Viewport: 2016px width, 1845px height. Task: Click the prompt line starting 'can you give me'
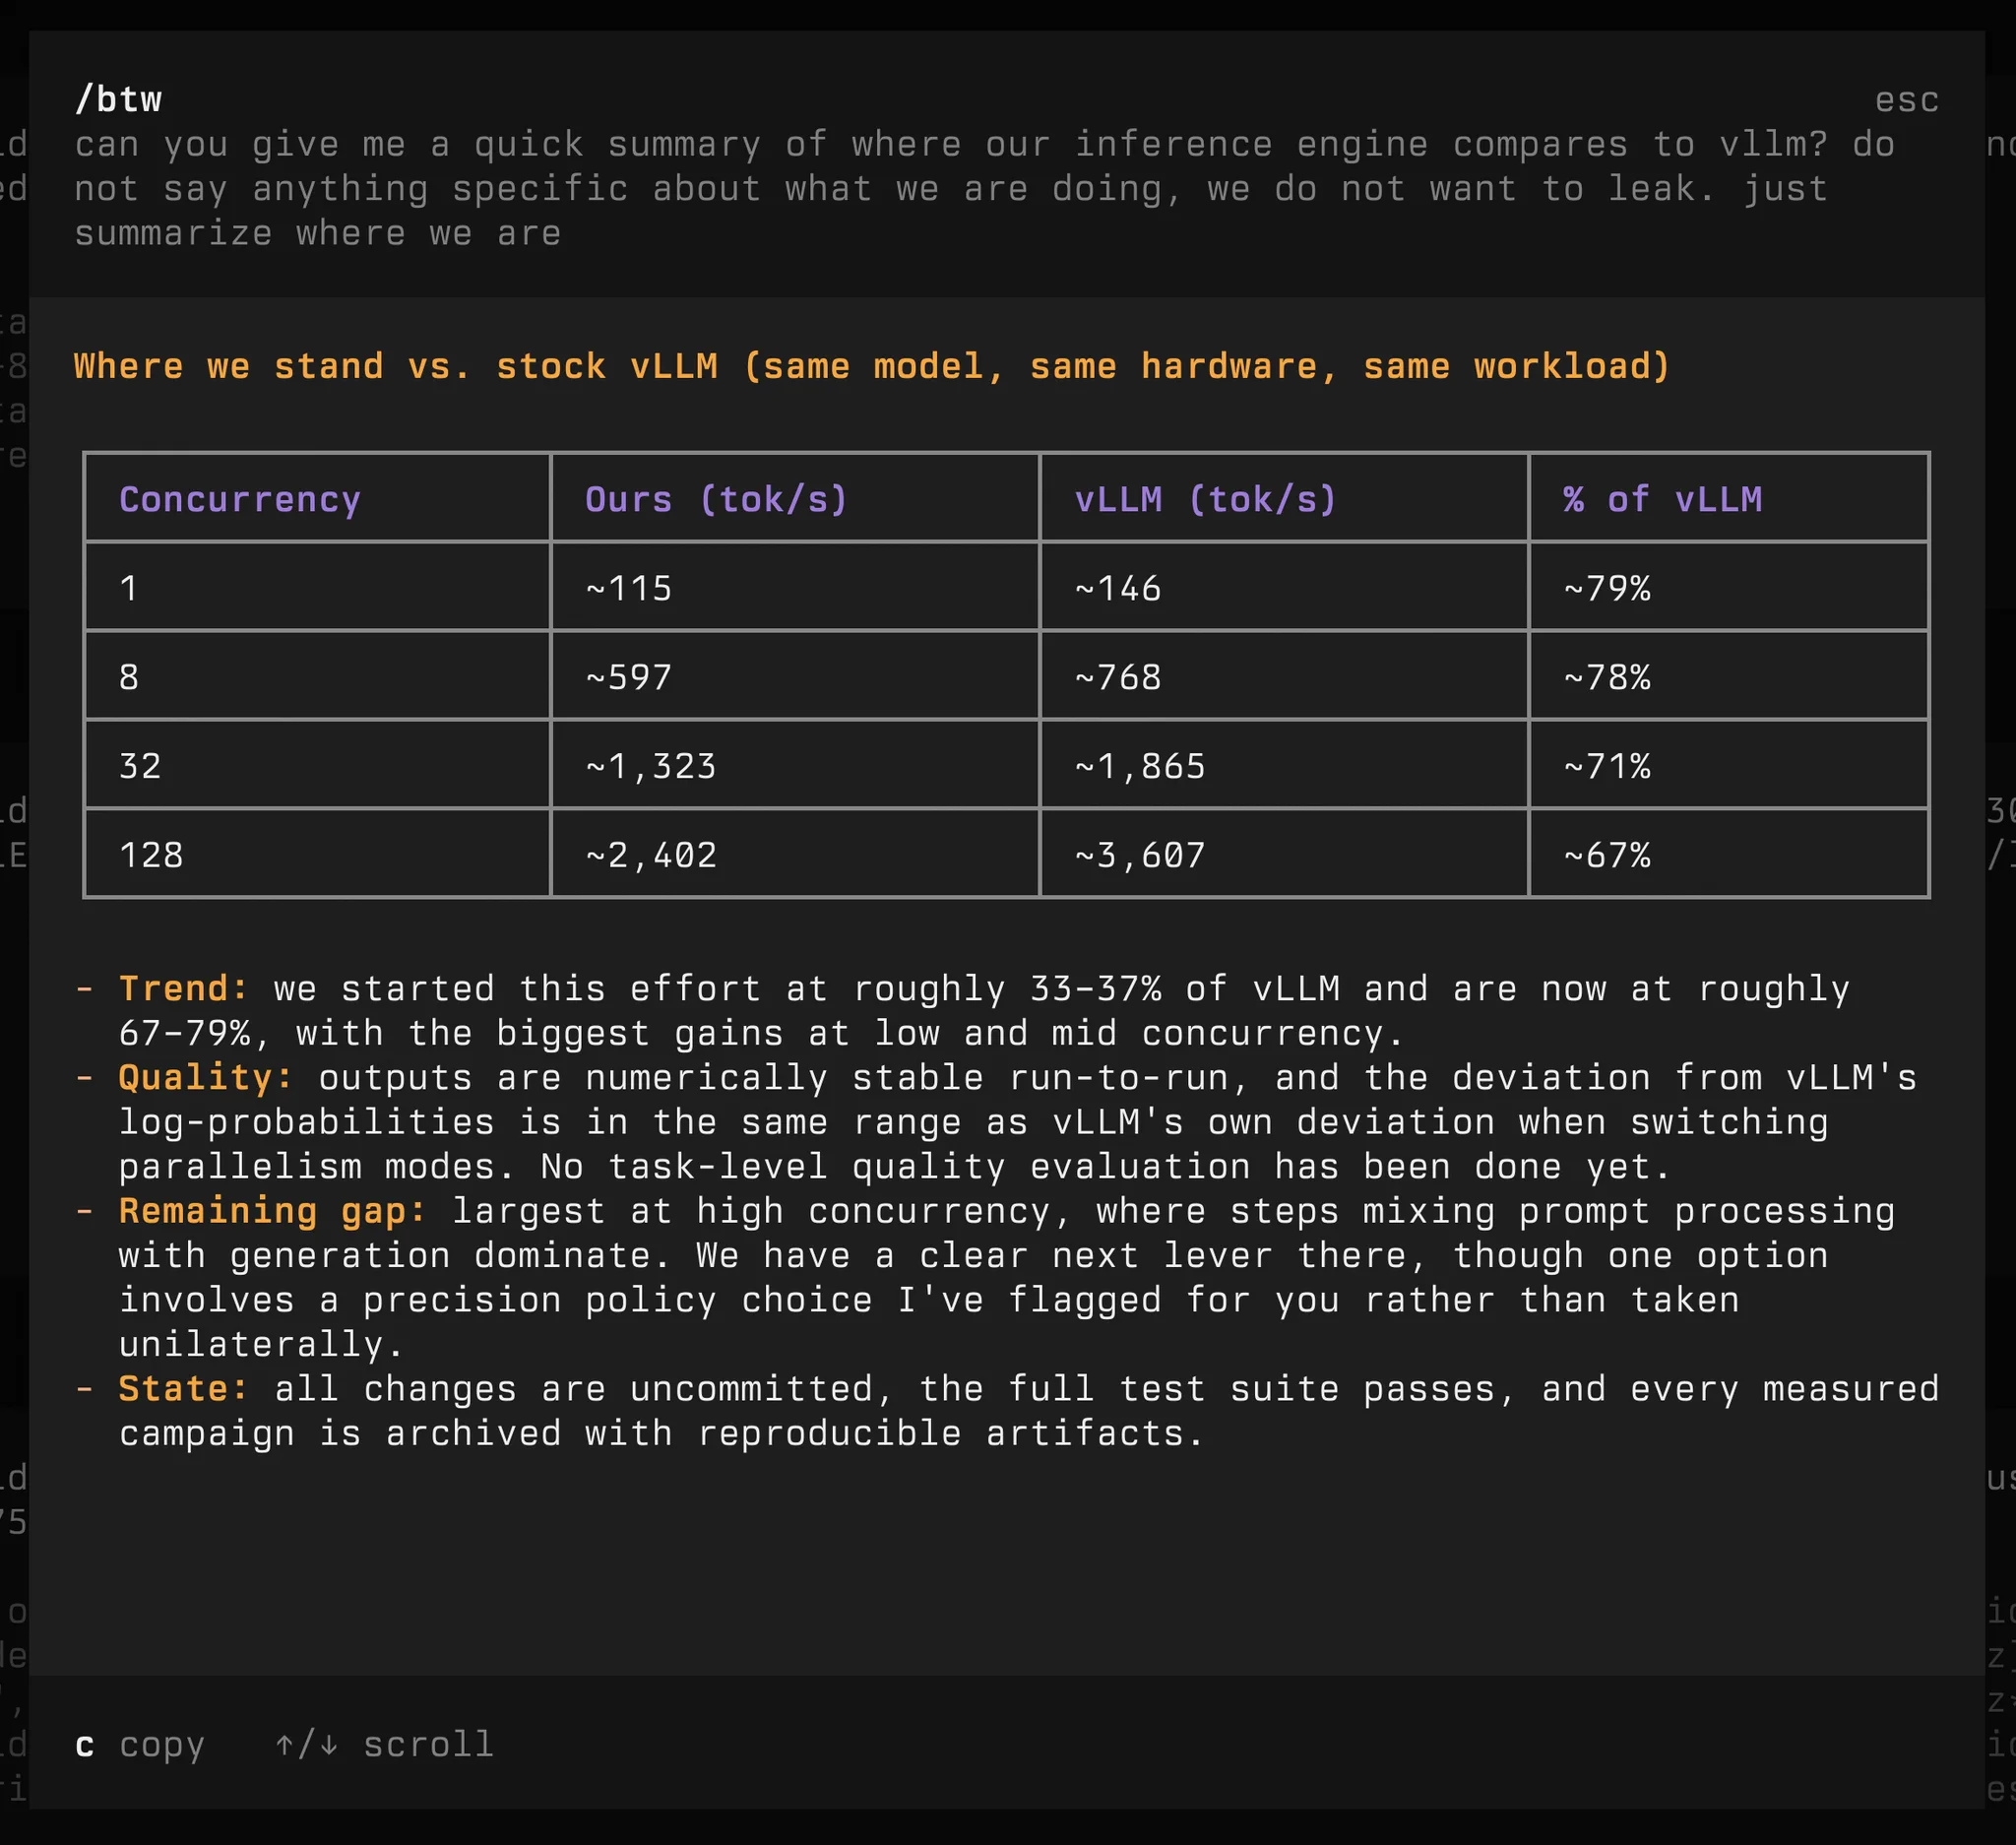985,144
